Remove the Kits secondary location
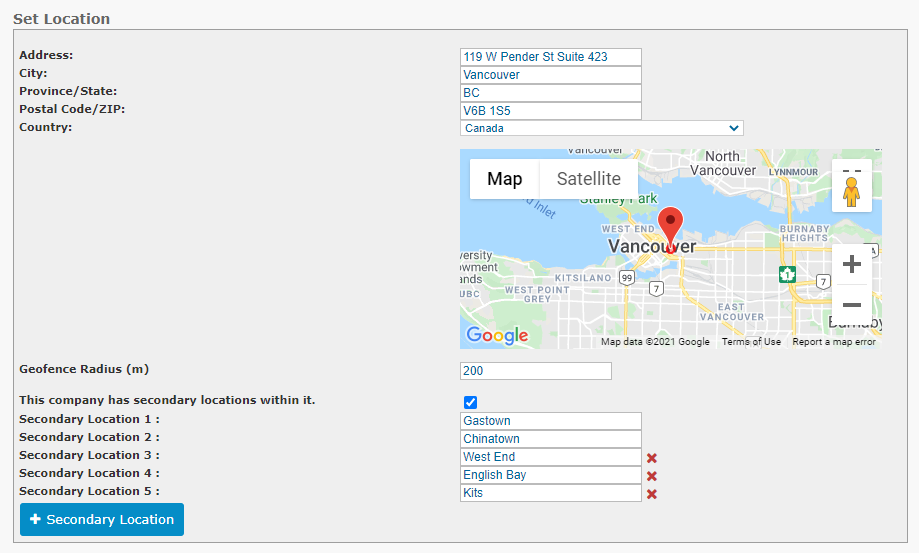Image resolution: width=919 pixels, height=553 pixels. point(651,494)
